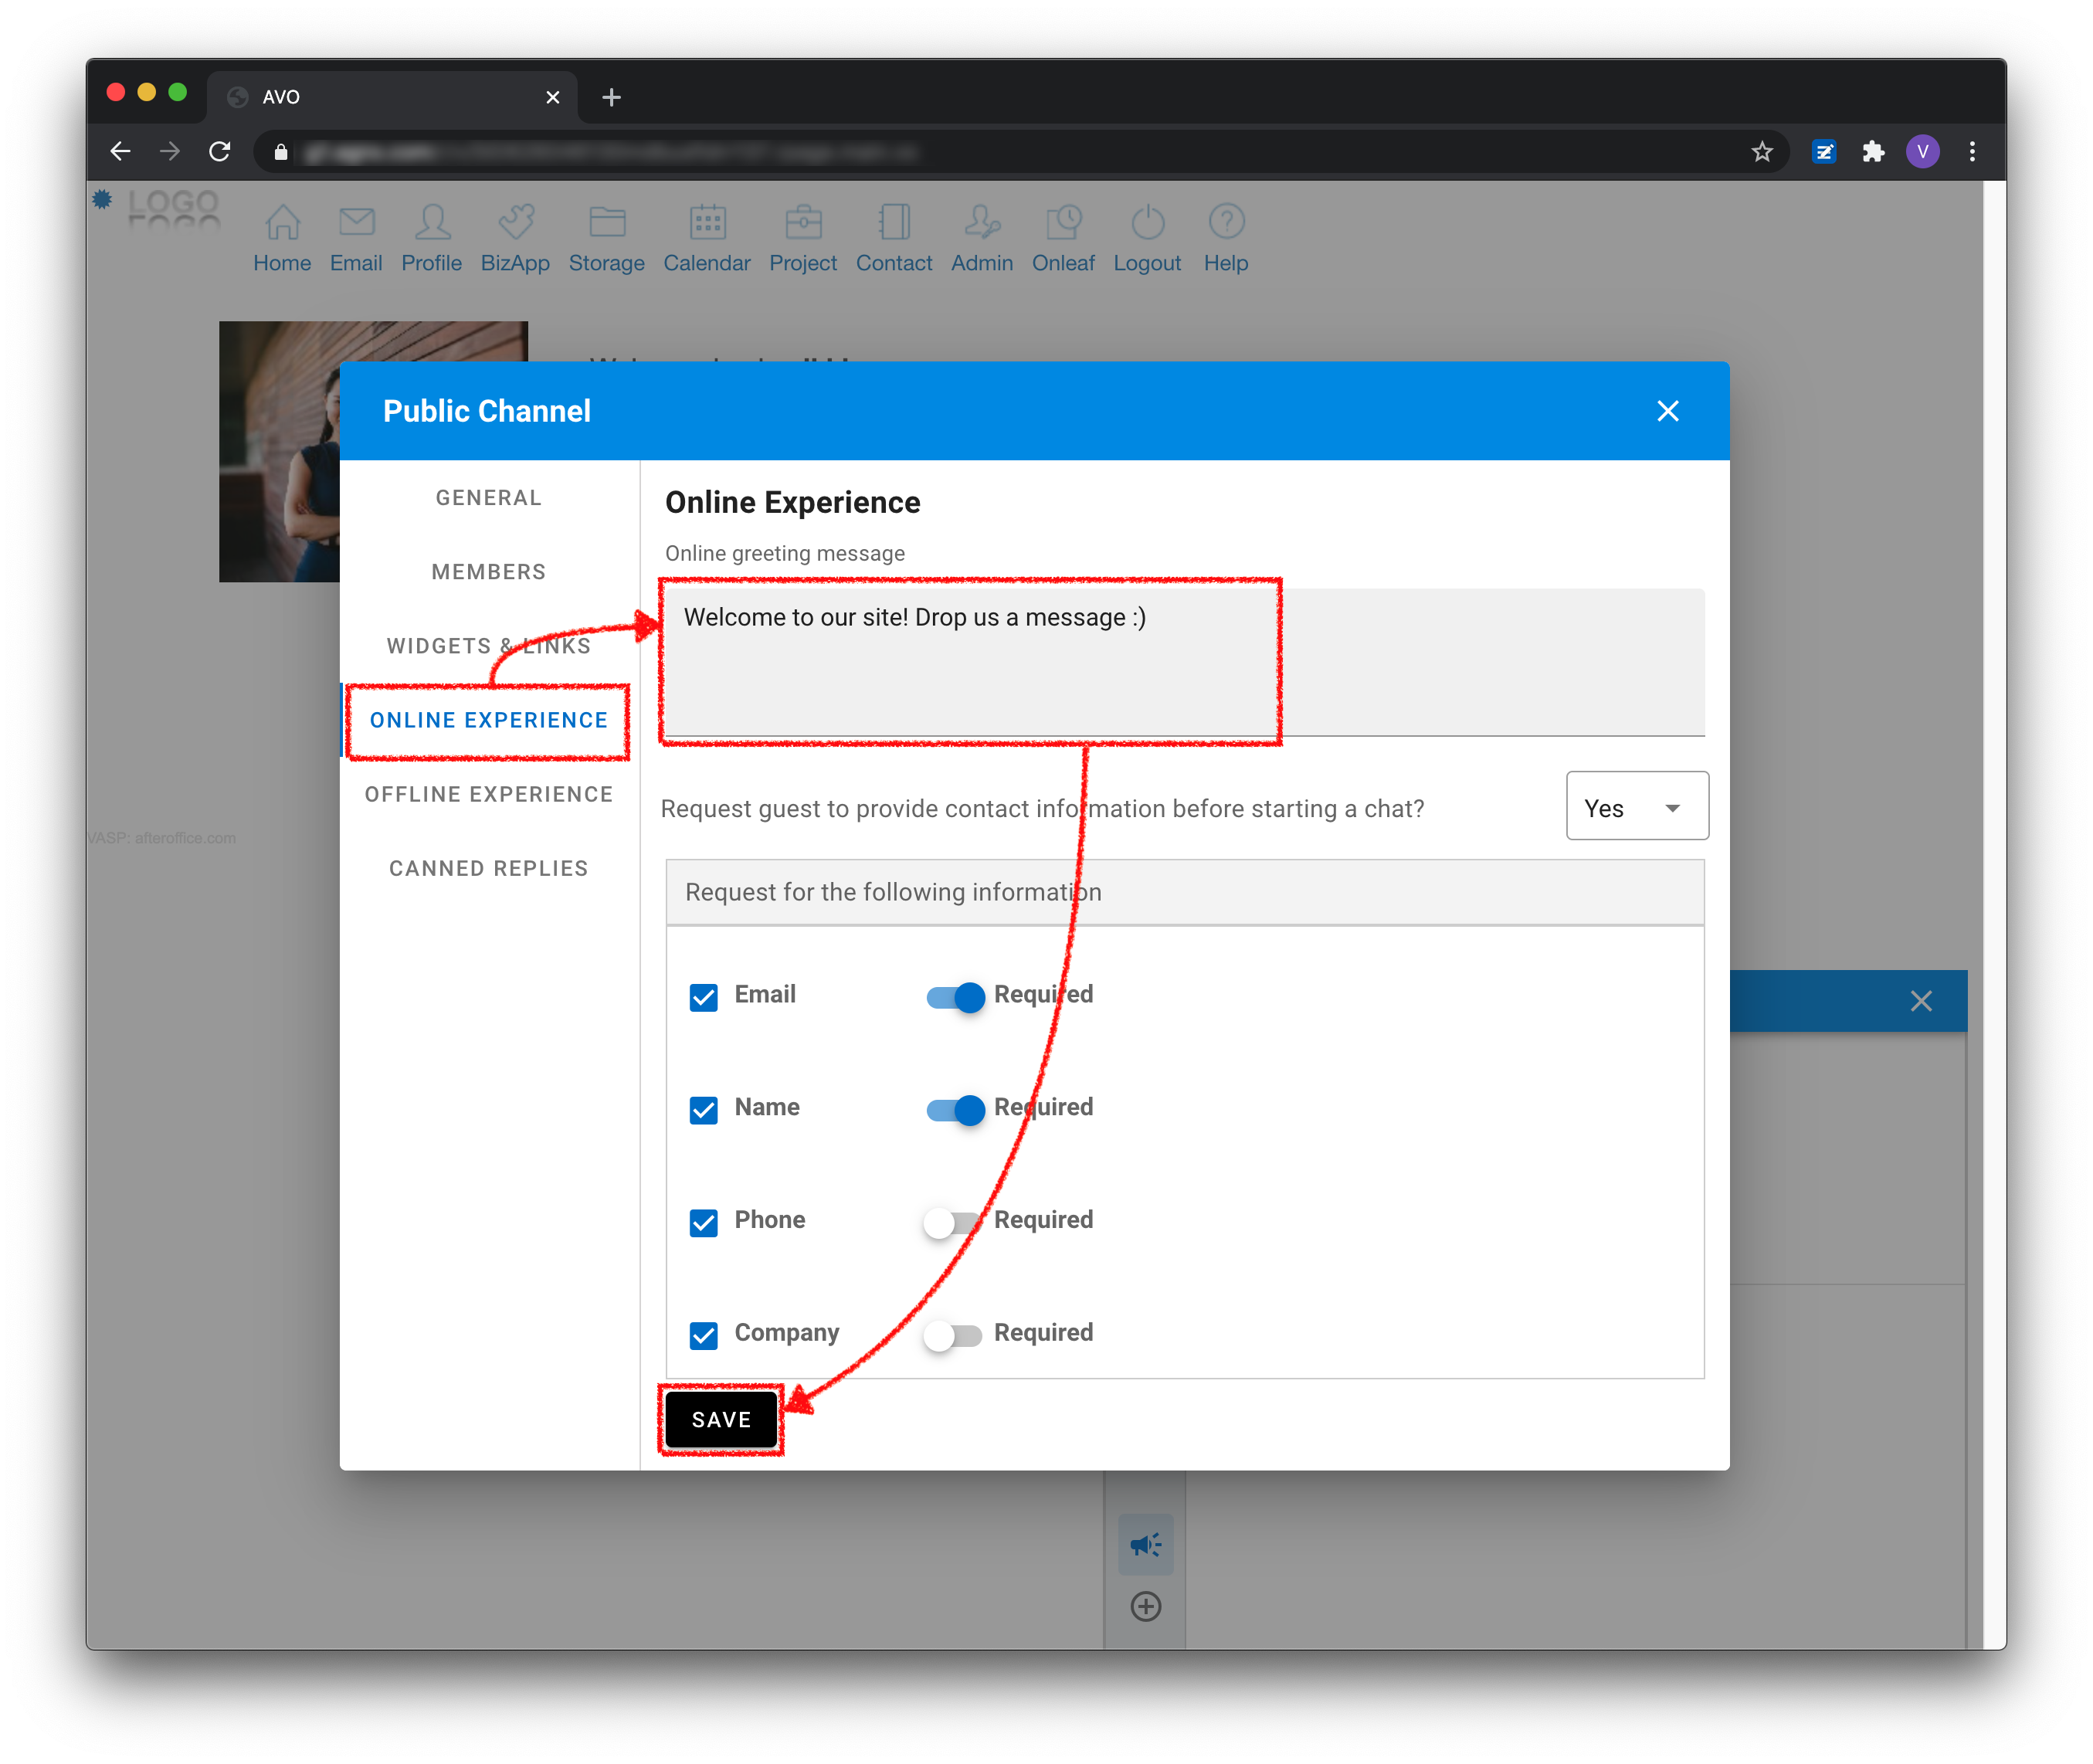Click the circled plus add icon

(1145, 1607)
